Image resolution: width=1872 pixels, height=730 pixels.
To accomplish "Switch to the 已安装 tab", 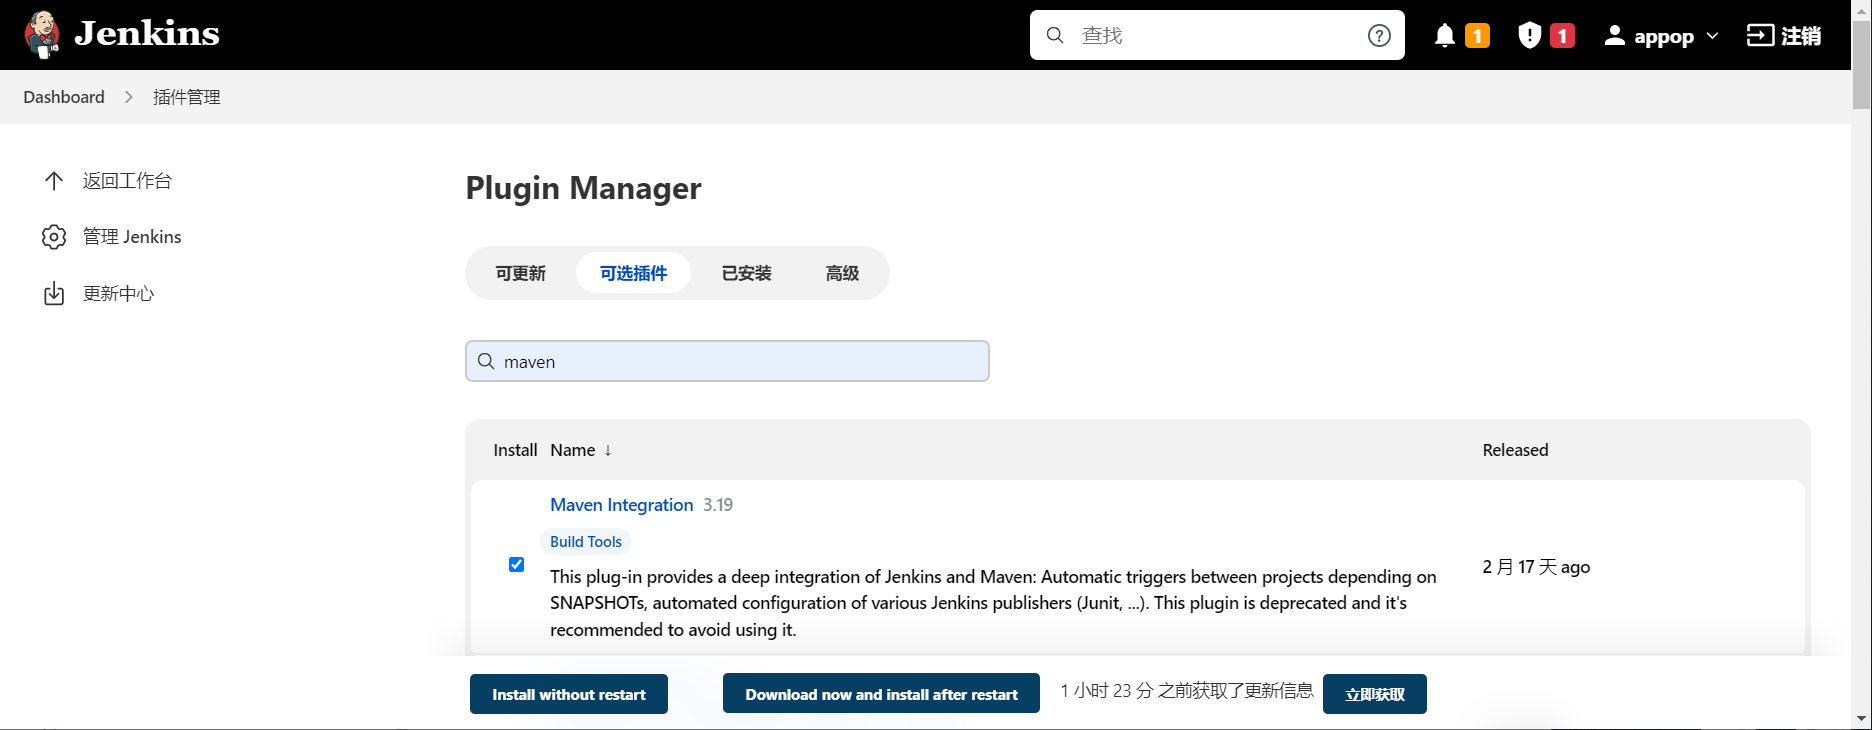I will 746,273.
